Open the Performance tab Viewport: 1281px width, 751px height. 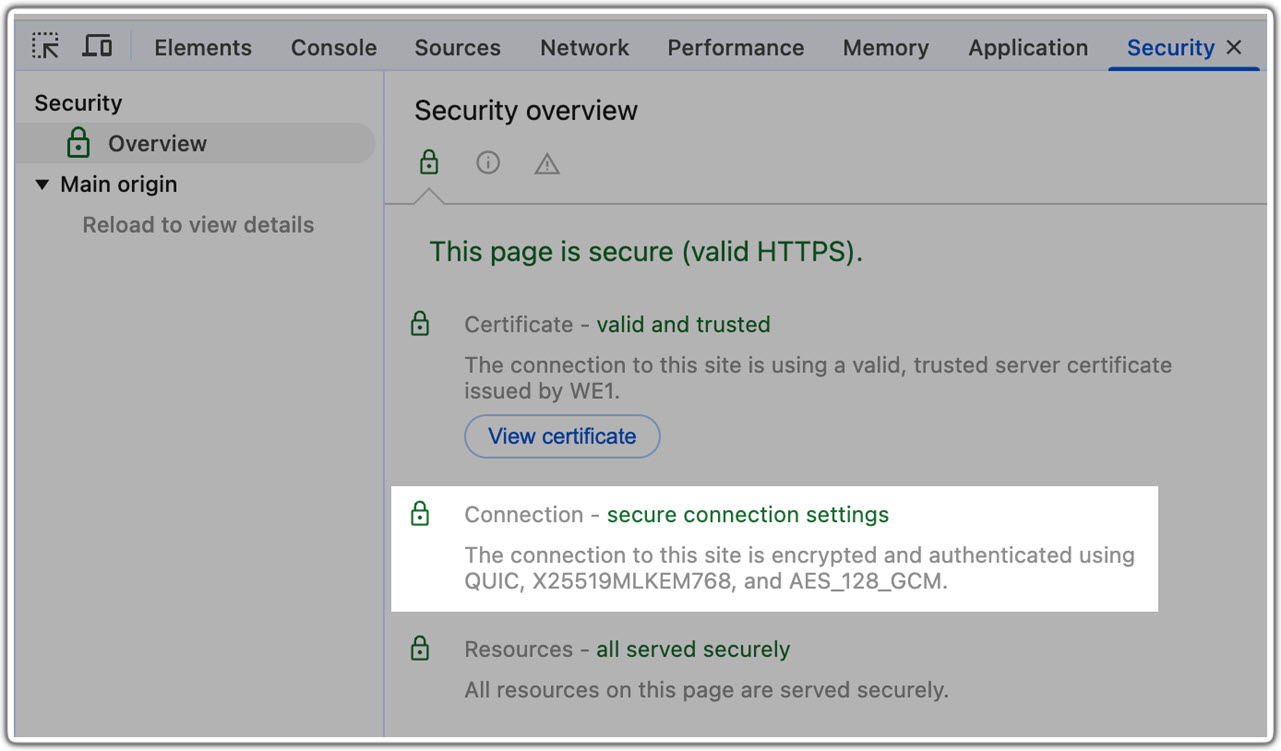[x=736, y=48]
